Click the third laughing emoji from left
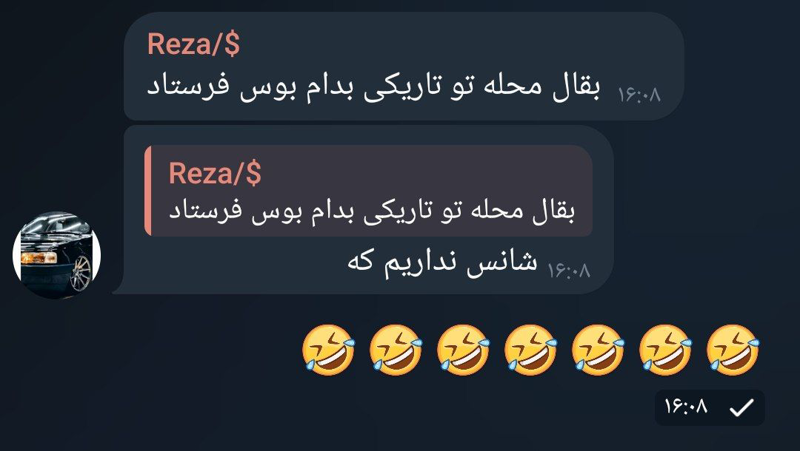This screenshot has height=451, width=800. tap(463, 350)
